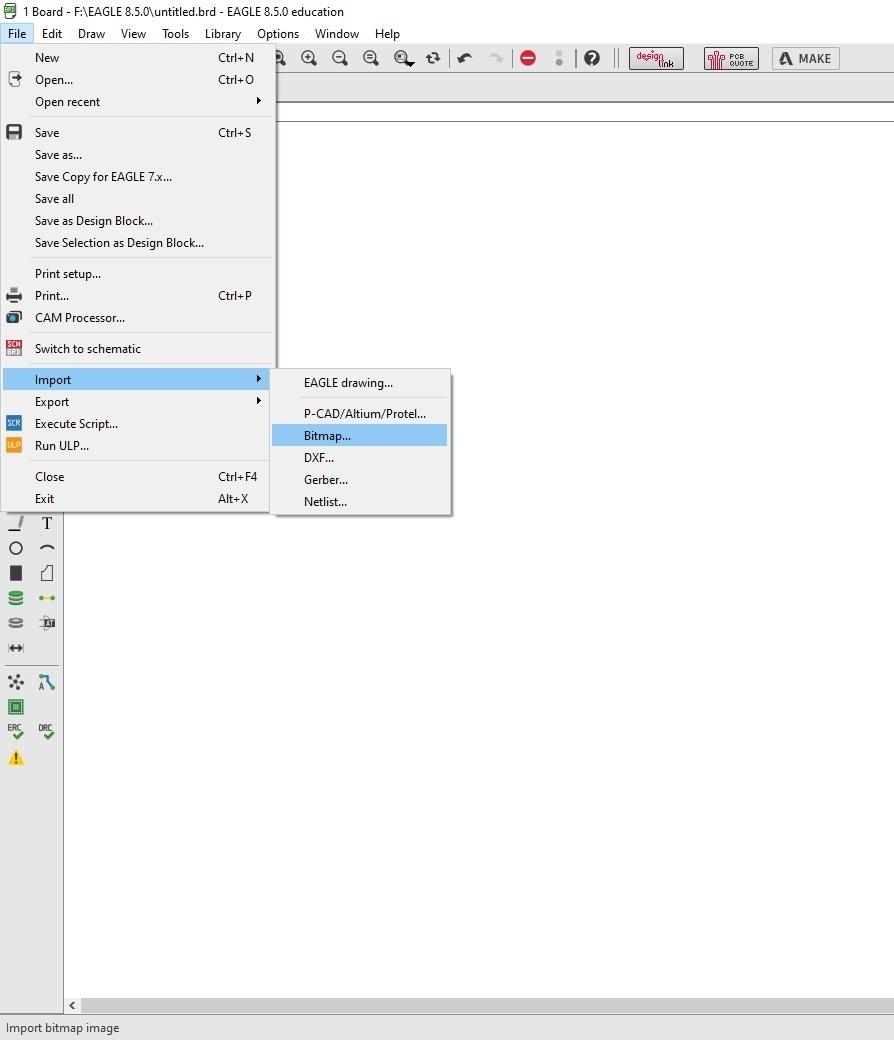Run the DRC check

point(46,732)
